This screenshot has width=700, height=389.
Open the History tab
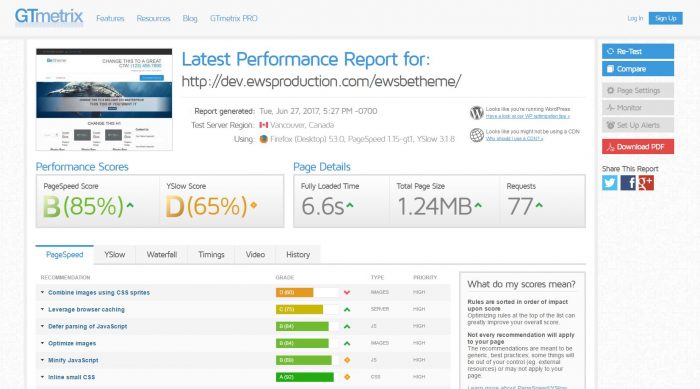(x=298, y=255)
